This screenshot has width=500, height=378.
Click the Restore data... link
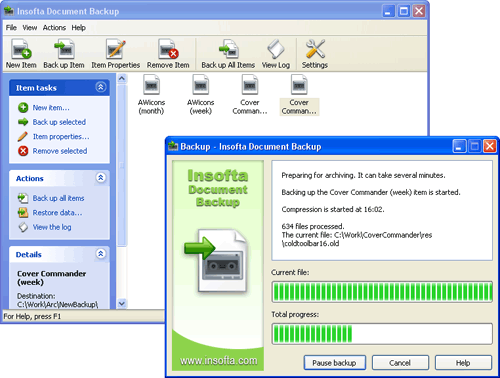coord(57,212)
